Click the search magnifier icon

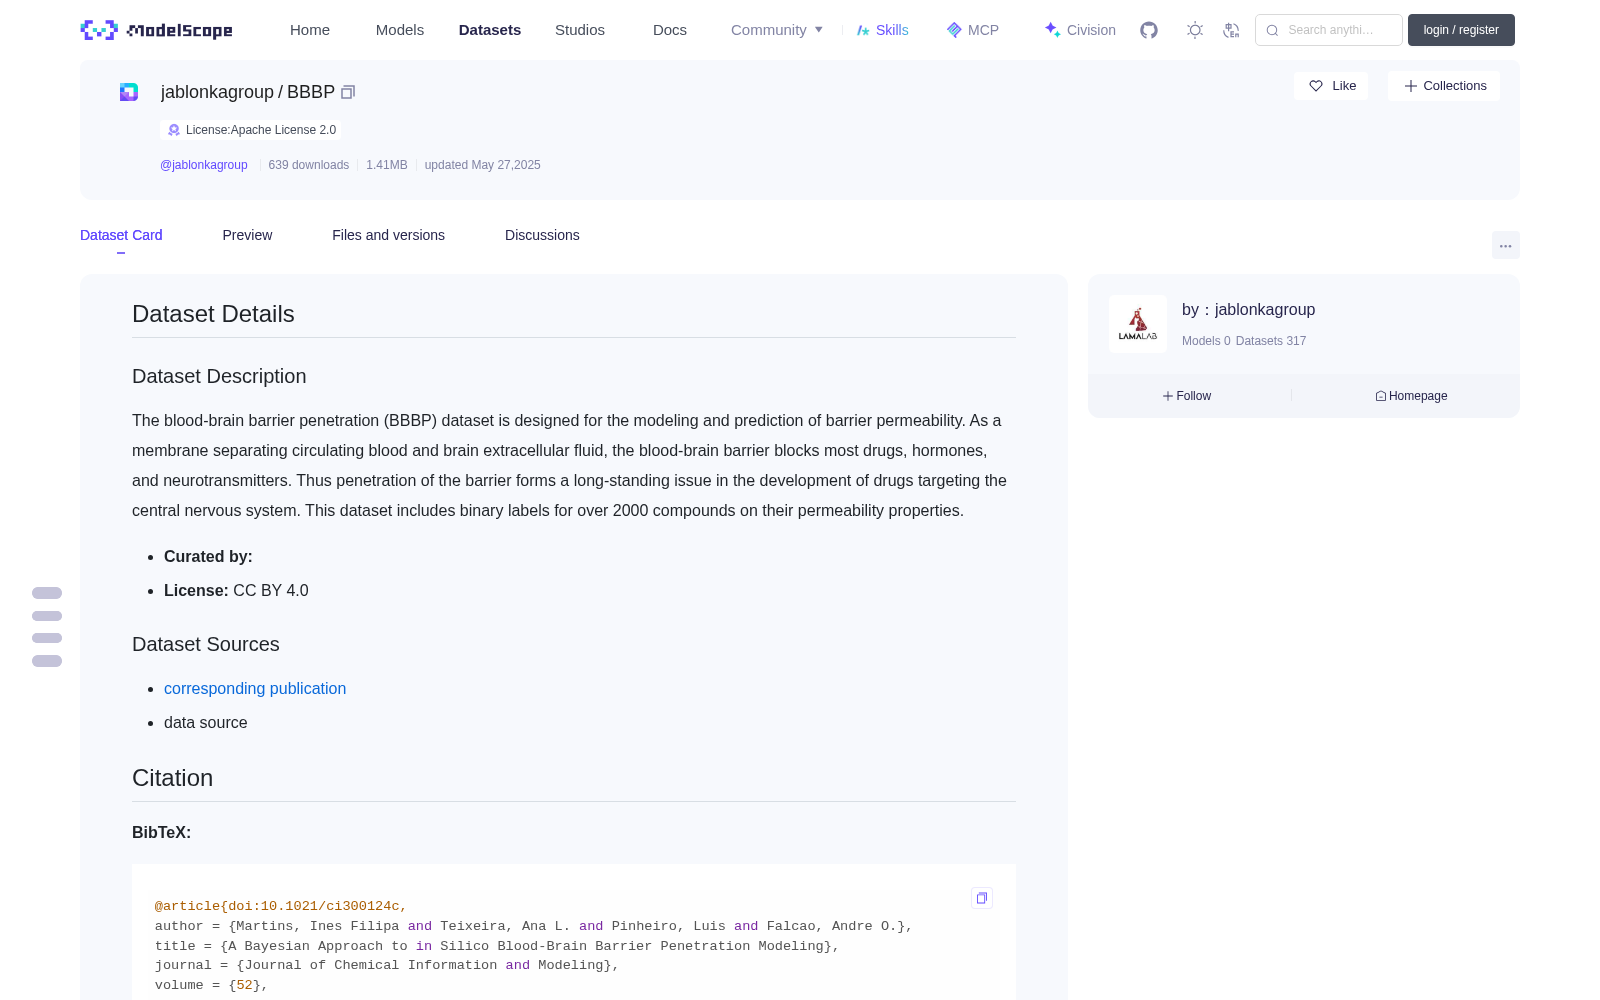pyautogui.click(x=1272, y=30)
